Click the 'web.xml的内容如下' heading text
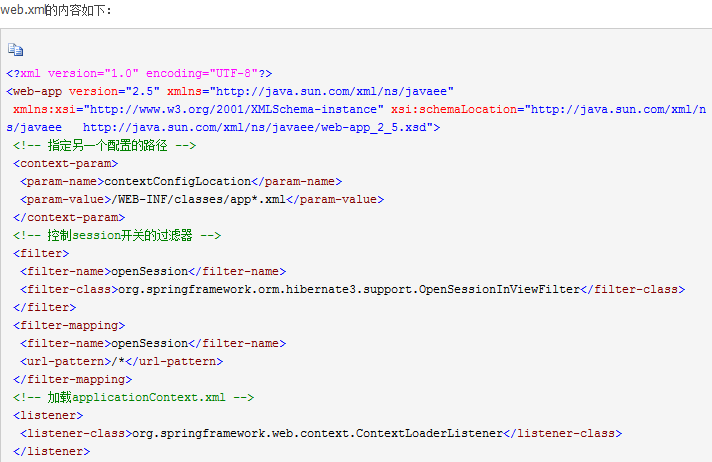The height and width of the screenshot is (462, 712). pos(56,10)
